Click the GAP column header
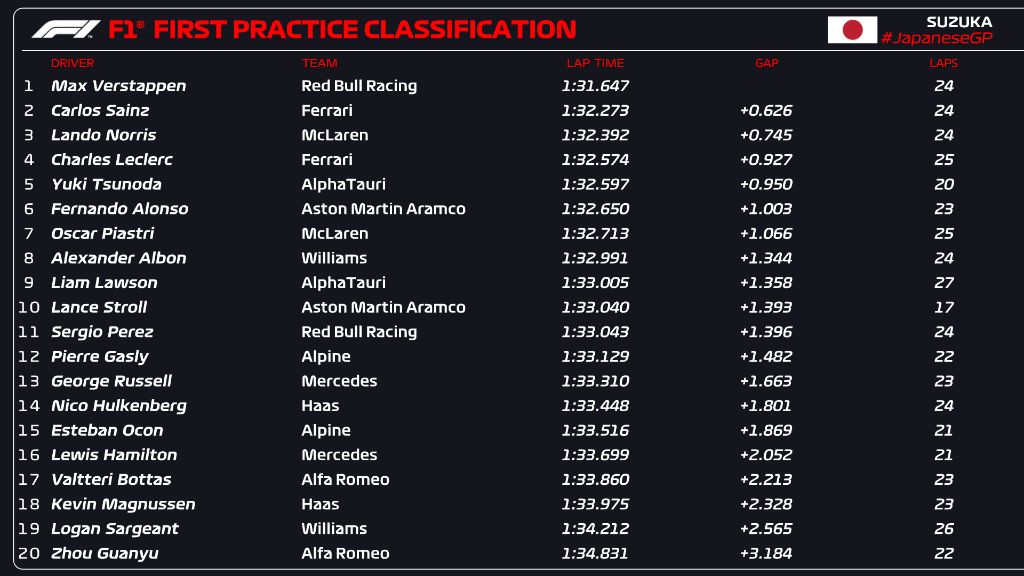 click(x=766, y=63)
